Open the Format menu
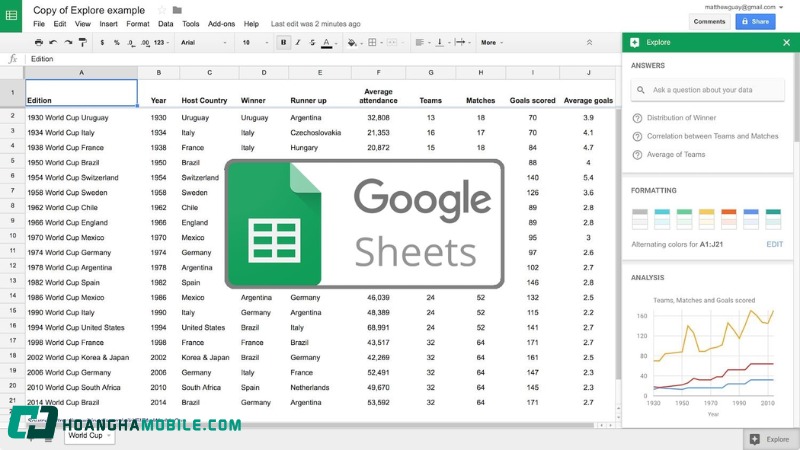The height and width of the screenshot is (450, 800). coord(138,24)
